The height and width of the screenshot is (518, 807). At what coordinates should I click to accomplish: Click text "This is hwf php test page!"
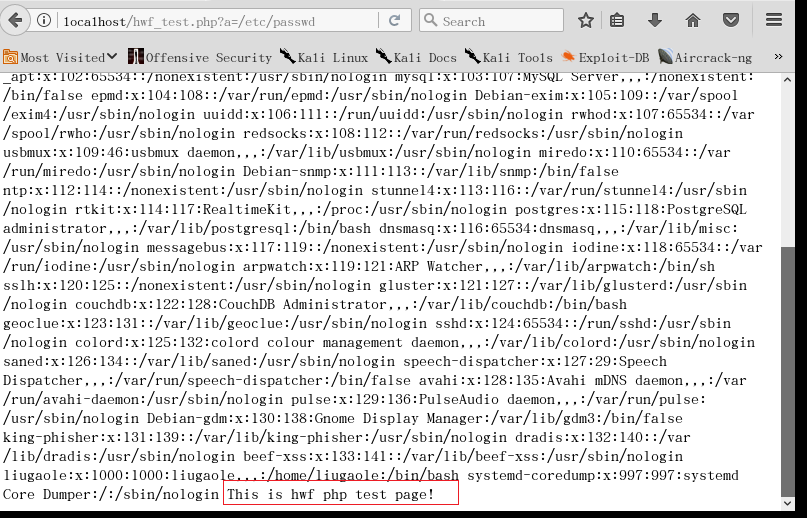[x=330, y=494]
